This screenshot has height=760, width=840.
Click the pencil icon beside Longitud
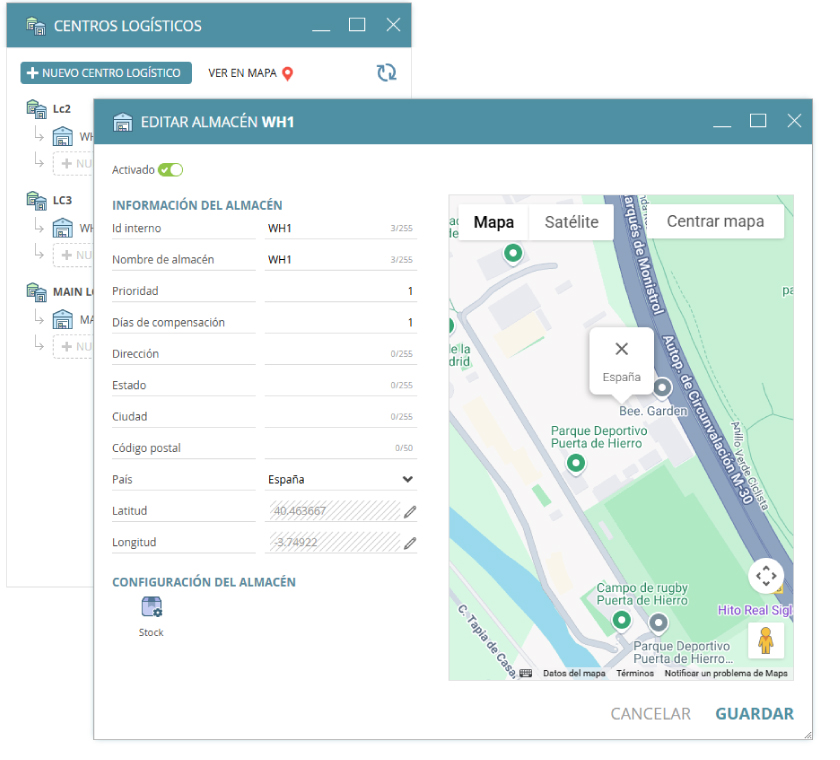(409, 543)
